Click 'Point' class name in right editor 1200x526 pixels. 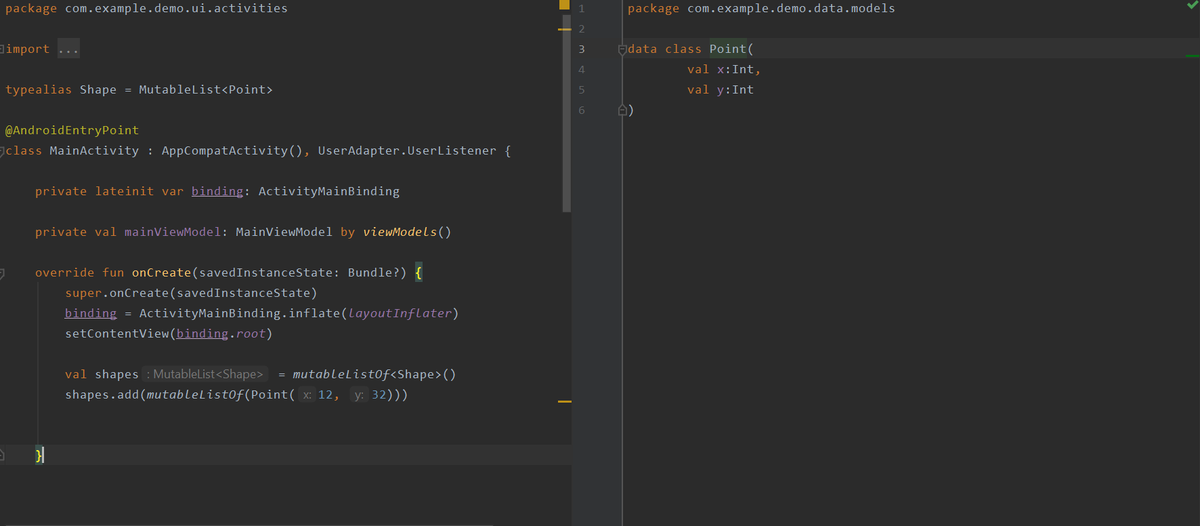(x=728, y=49)
